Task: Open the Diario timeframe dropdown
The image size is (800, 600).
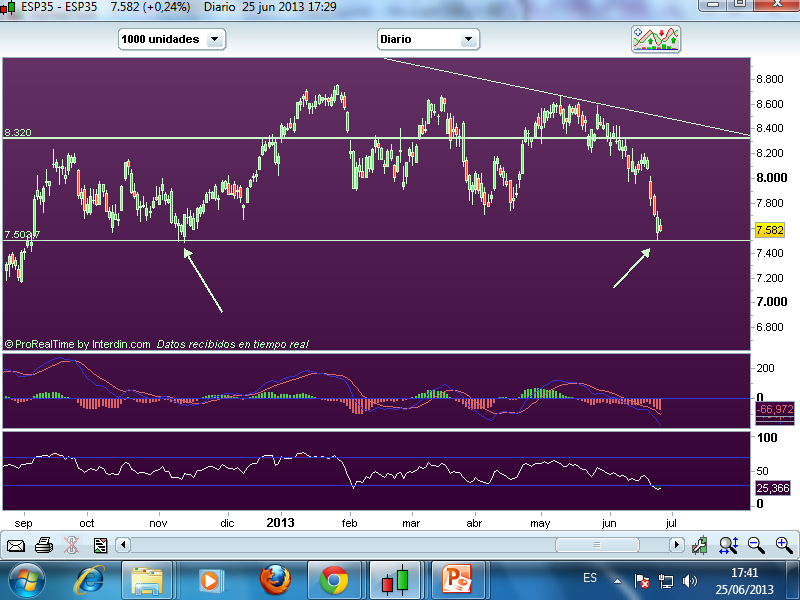Action: point(428,39)
